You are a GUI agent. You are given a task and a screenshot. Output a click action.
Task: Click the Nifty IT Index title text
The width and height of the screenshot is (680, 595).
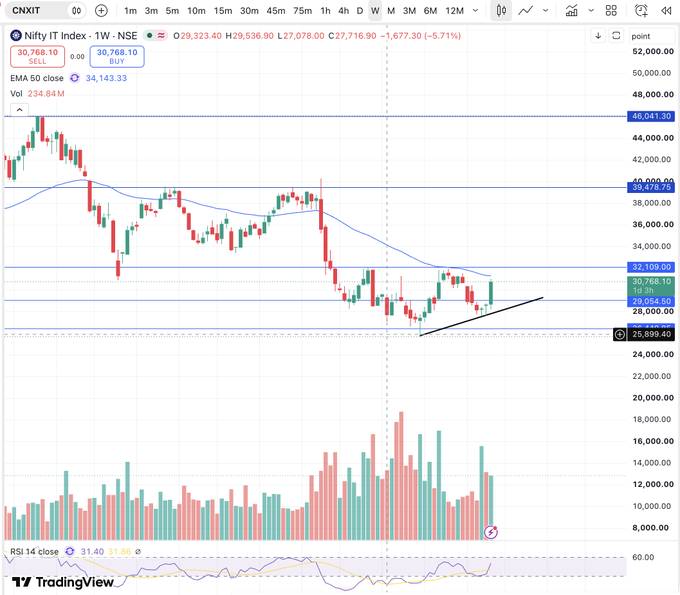click(81, 36)
